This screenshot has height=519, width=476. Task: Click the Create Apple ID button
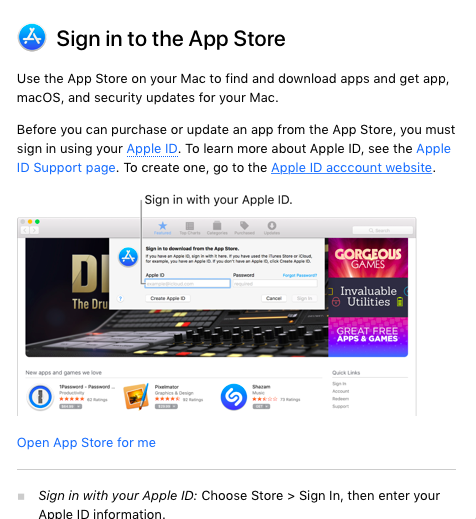click(168, 298)
